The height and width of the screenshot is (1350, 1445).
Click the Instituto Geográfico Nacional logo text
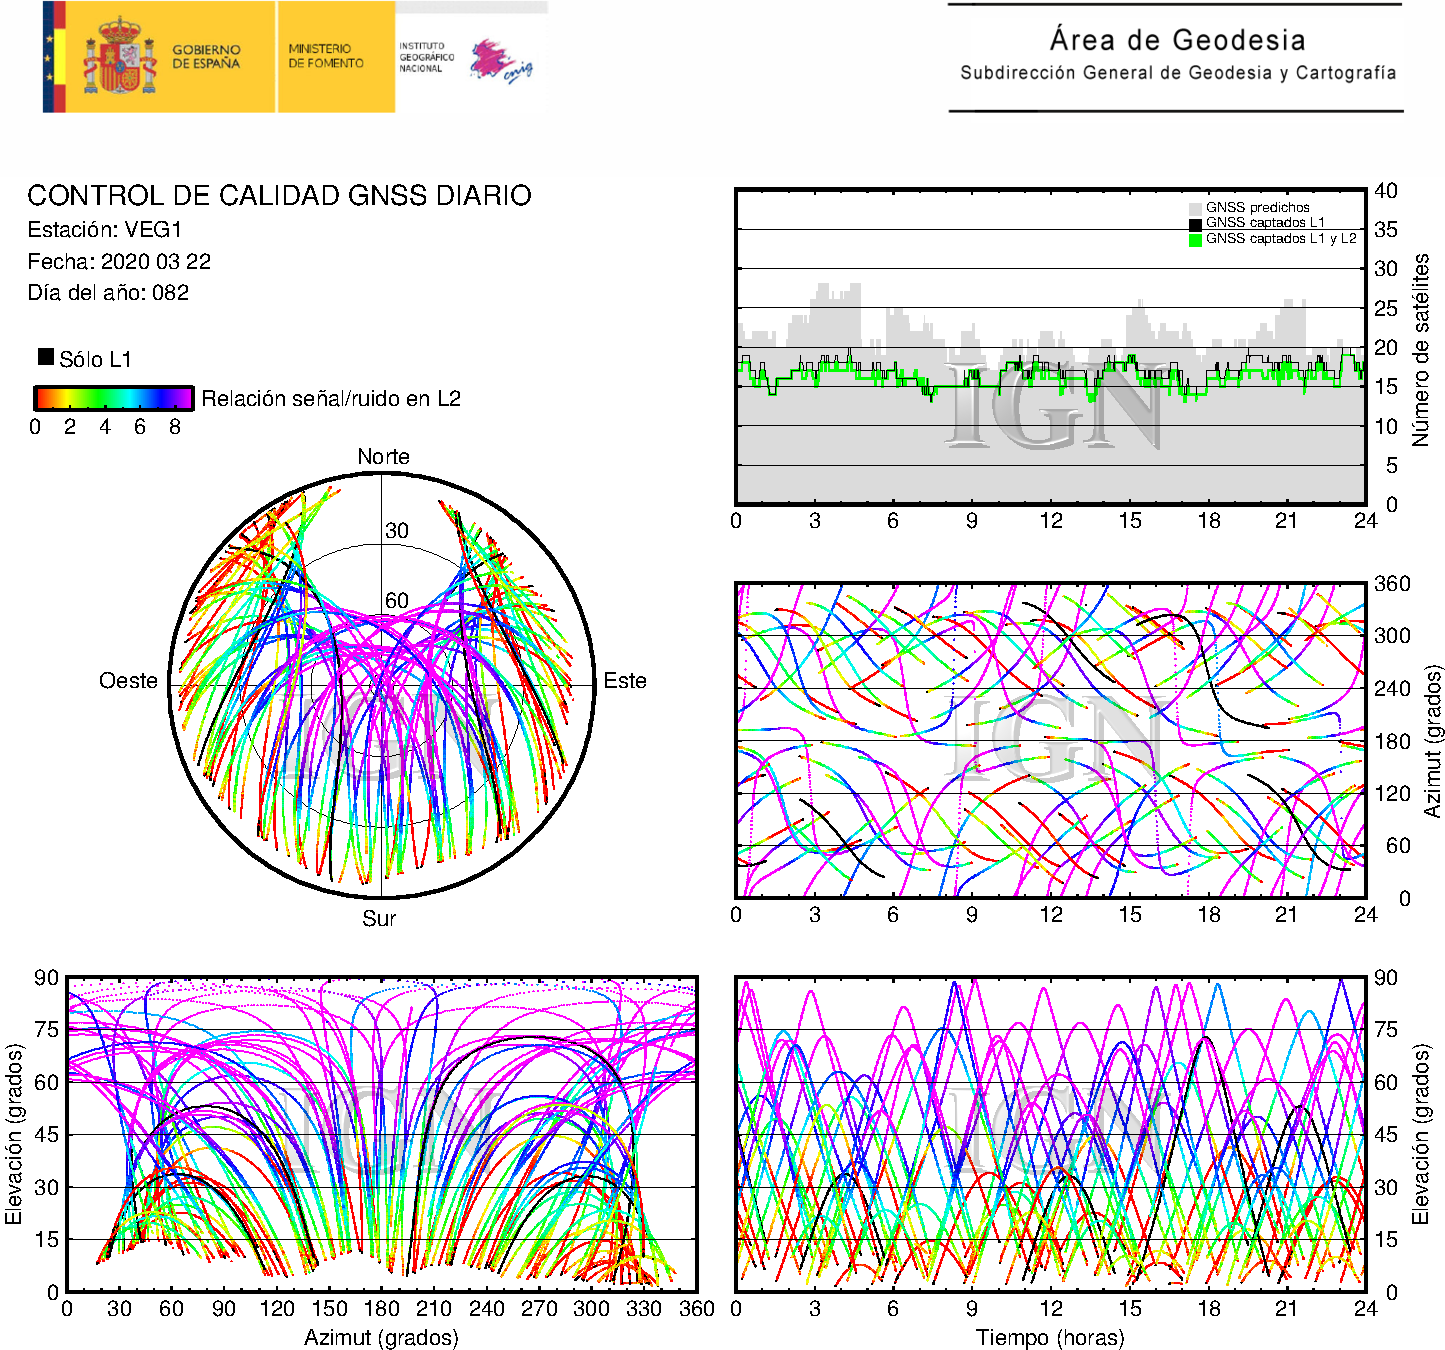pos(426,57)
